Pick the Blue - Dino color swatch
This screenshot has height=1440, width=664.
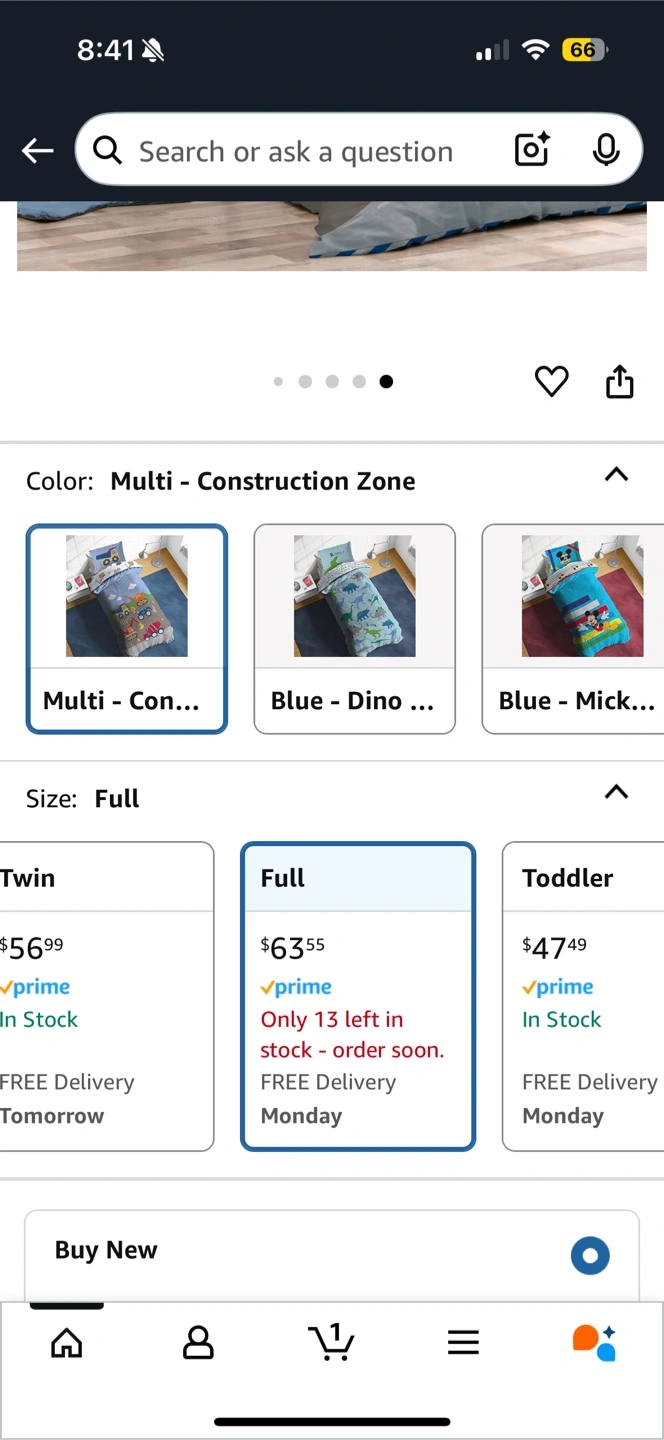coord(355,629)
